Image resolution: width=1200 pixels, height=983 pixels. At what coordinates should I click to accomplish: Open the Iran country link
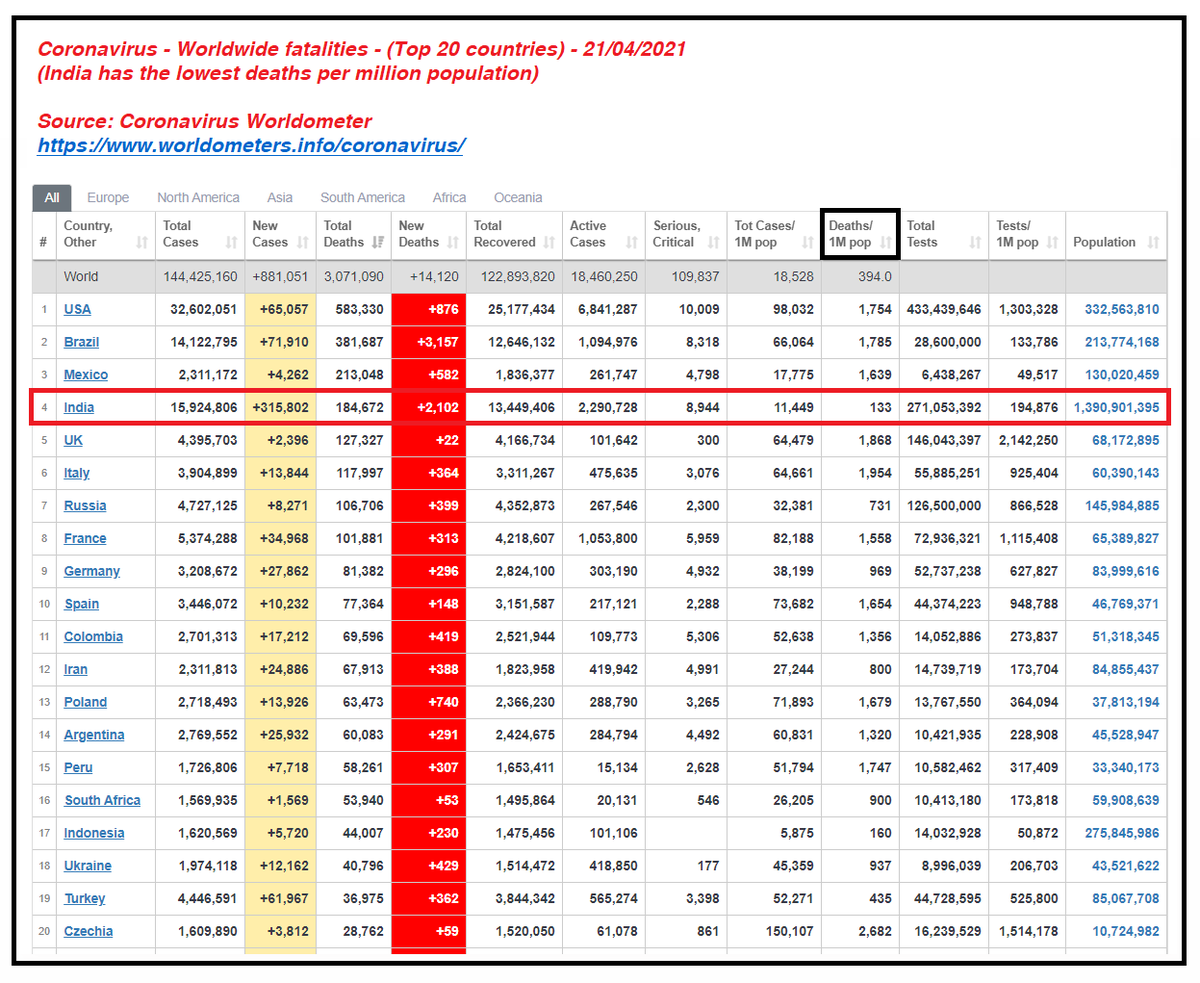(76, 669)
